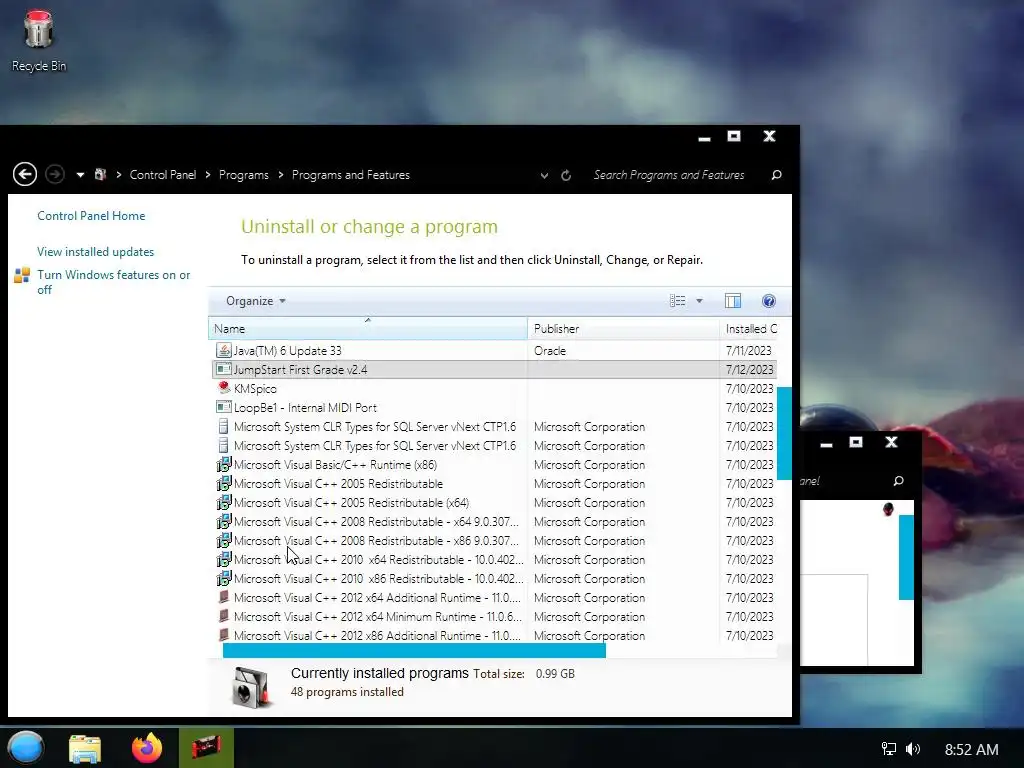Click the Oracle publisher cell

550,351
